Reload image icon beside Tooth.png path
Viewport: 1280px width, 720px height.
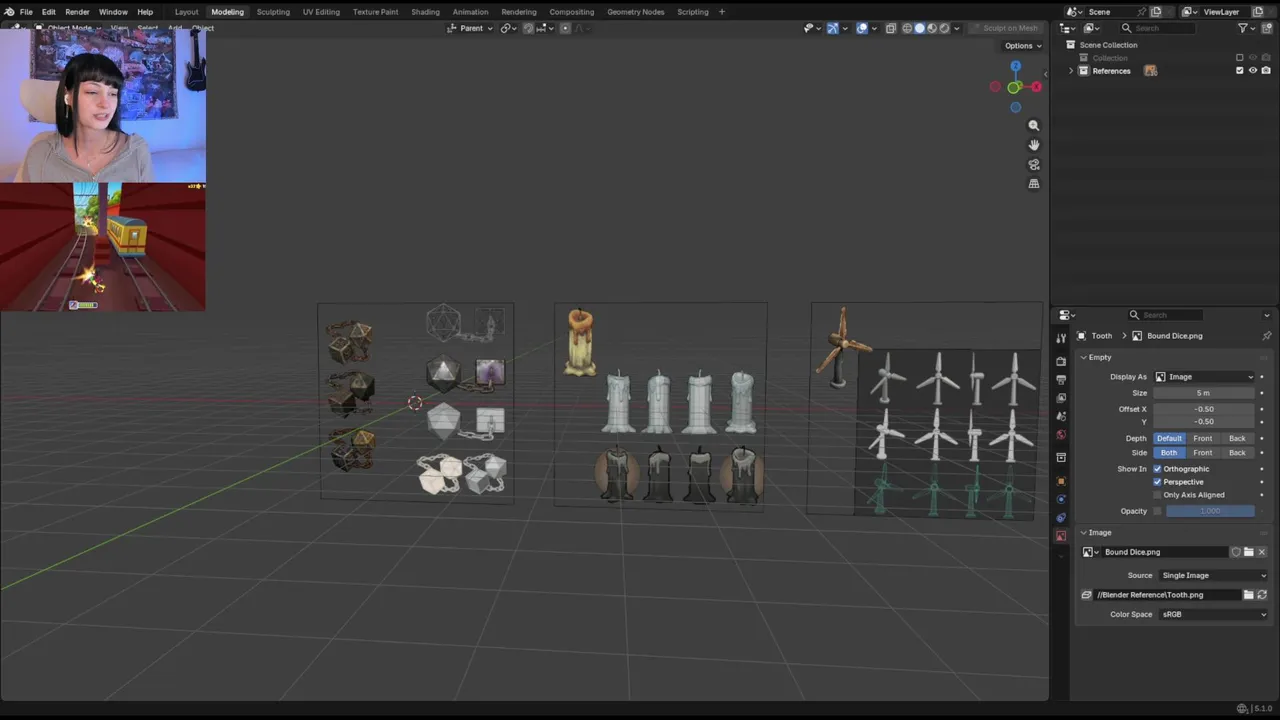[1262, 595]
